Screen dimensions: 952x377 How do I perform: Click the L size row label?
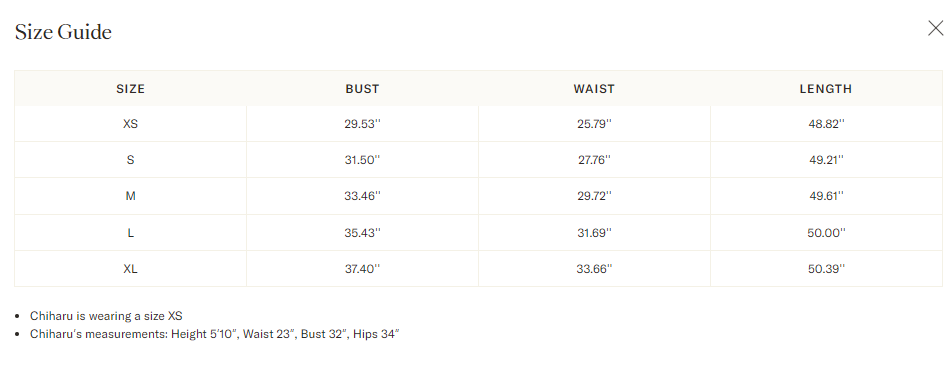(x=131, y=233)
